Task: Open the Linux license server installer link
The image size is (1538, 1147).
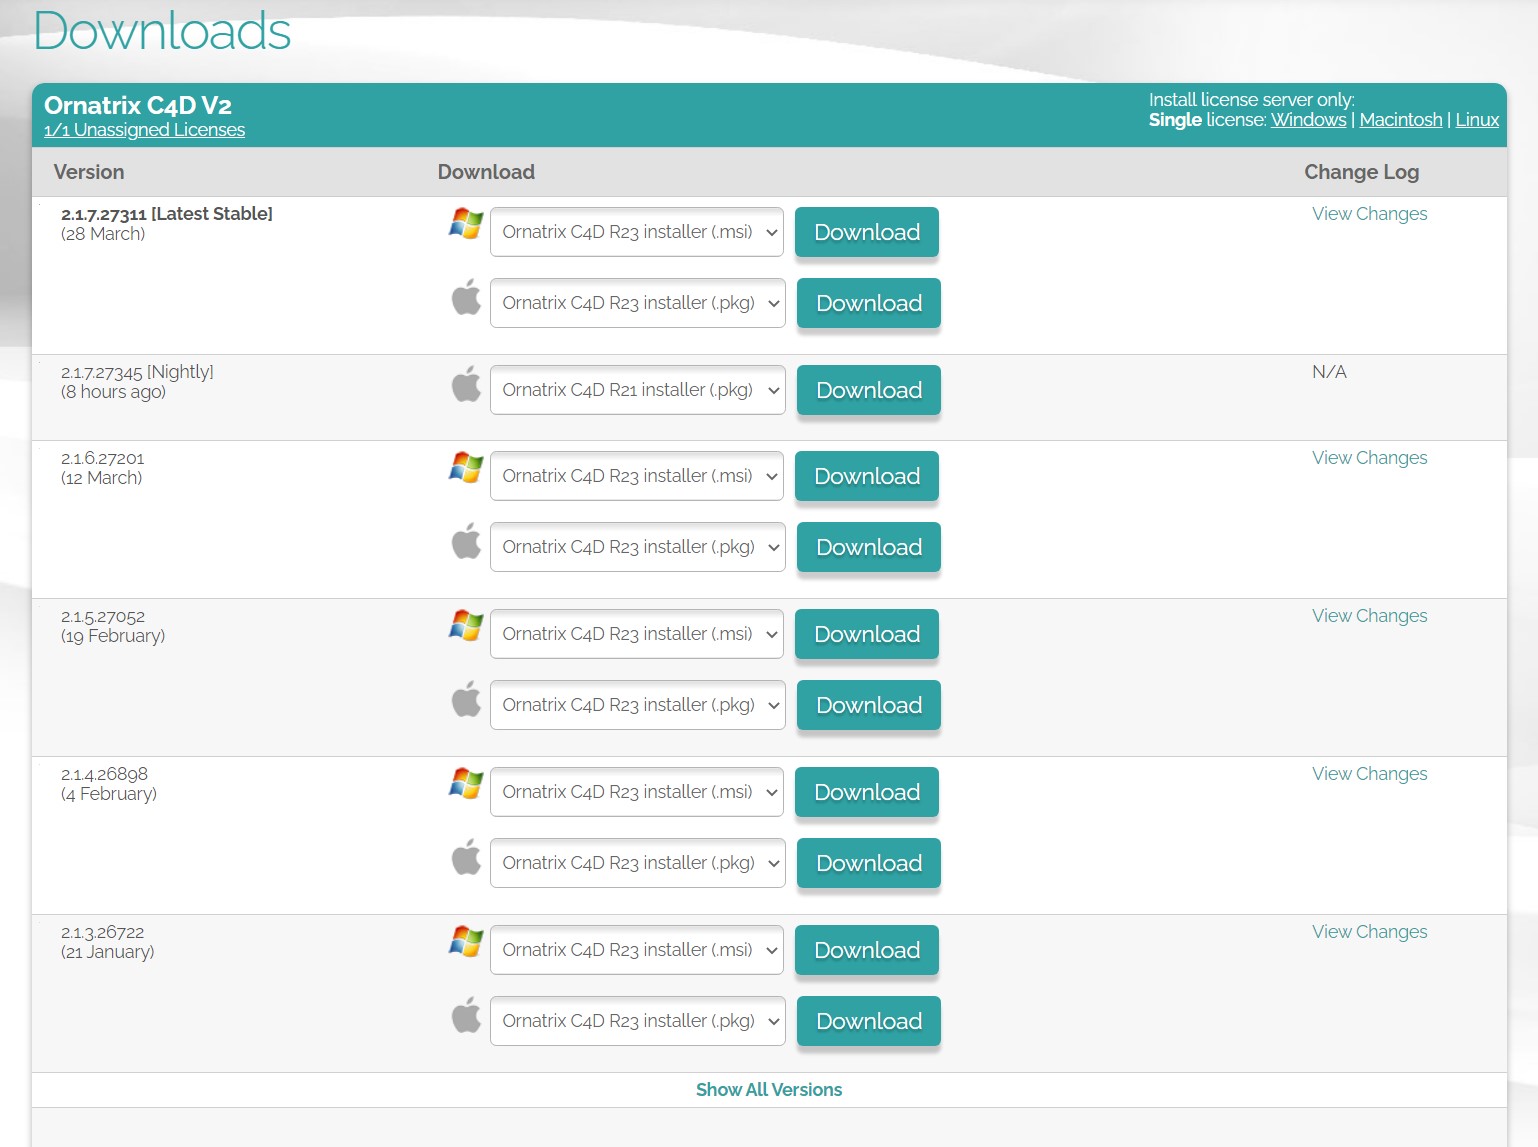Action: click(1477, 120)
